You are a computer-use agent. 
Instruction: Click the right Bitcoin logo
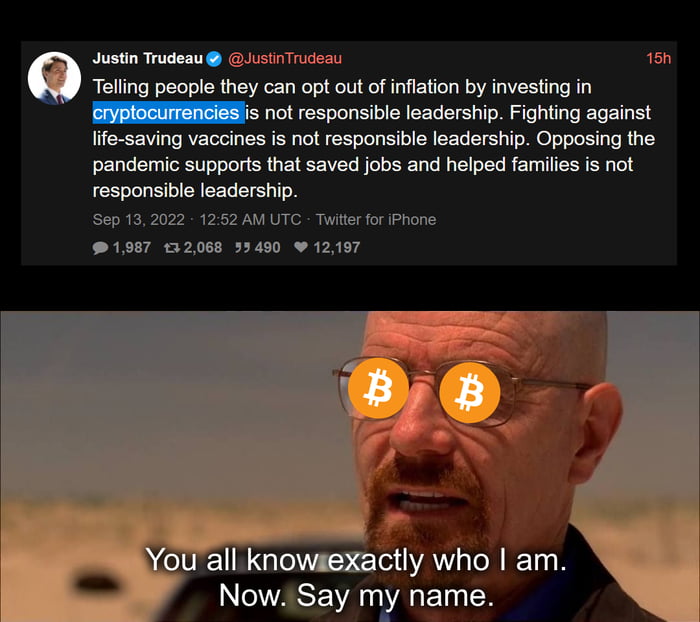click(x=470, y=392)
